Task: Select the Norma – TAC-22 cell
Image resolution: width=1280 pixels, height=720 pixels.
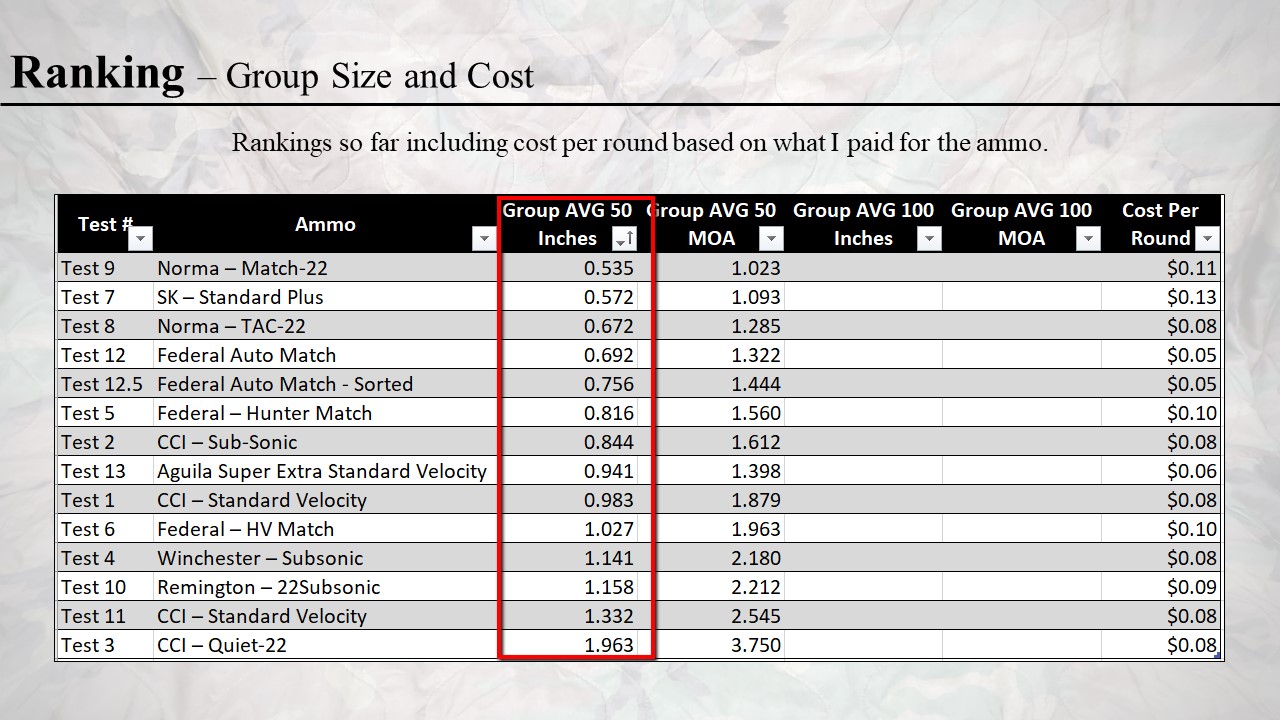Action: pyautogui.click(x=325, y=326)
